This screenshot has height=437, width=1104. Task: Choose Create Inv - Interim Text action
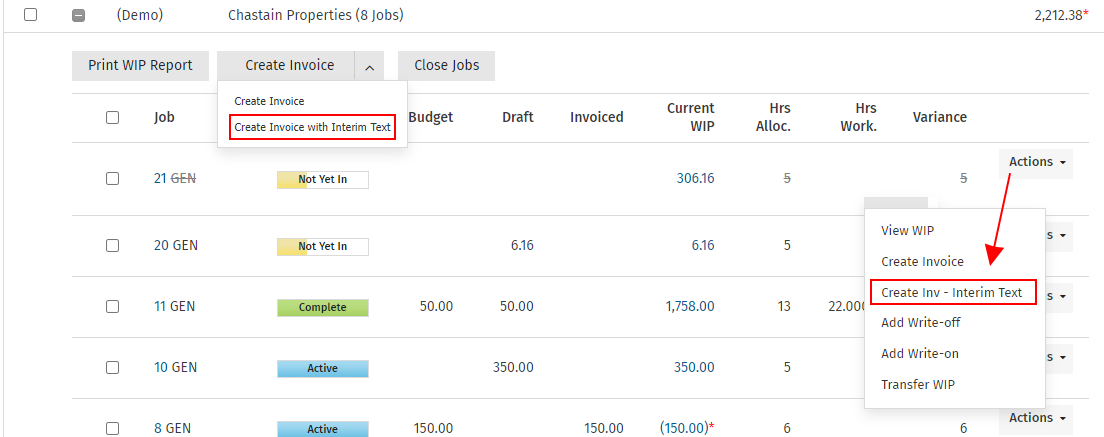(952, 292)
